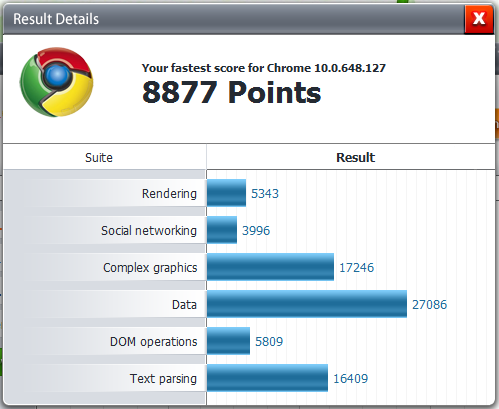The height and width of the screenshot is (409, 499).
Task: Select the Social networking suite label
Action: [149, 230]
